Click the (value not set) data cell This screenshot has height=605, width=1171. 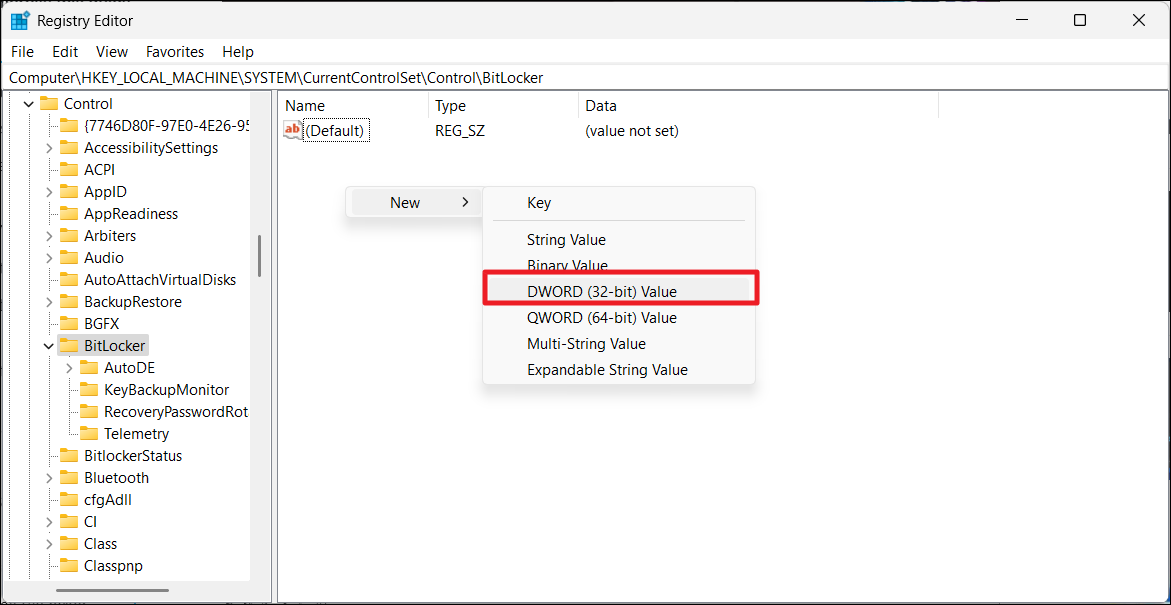(632, 131)
